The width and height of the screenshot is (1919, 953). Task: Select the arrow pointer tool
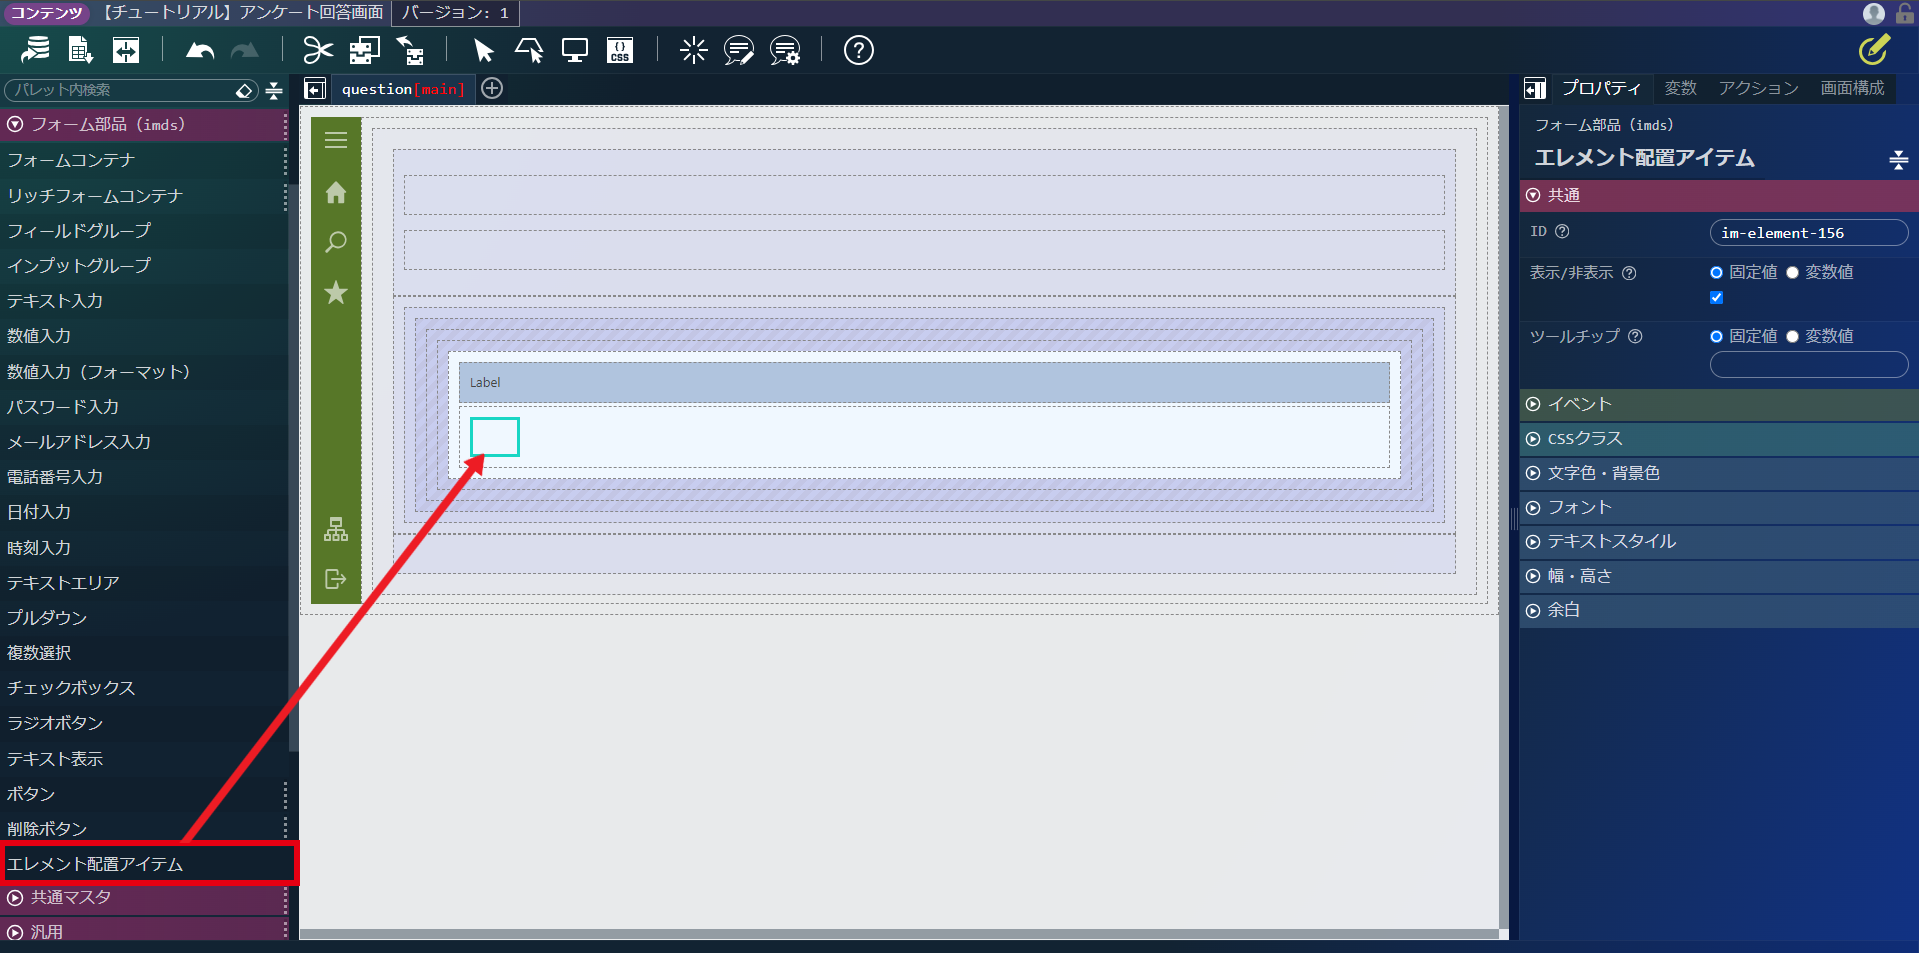pyautogui.click(x=484, y=50)
